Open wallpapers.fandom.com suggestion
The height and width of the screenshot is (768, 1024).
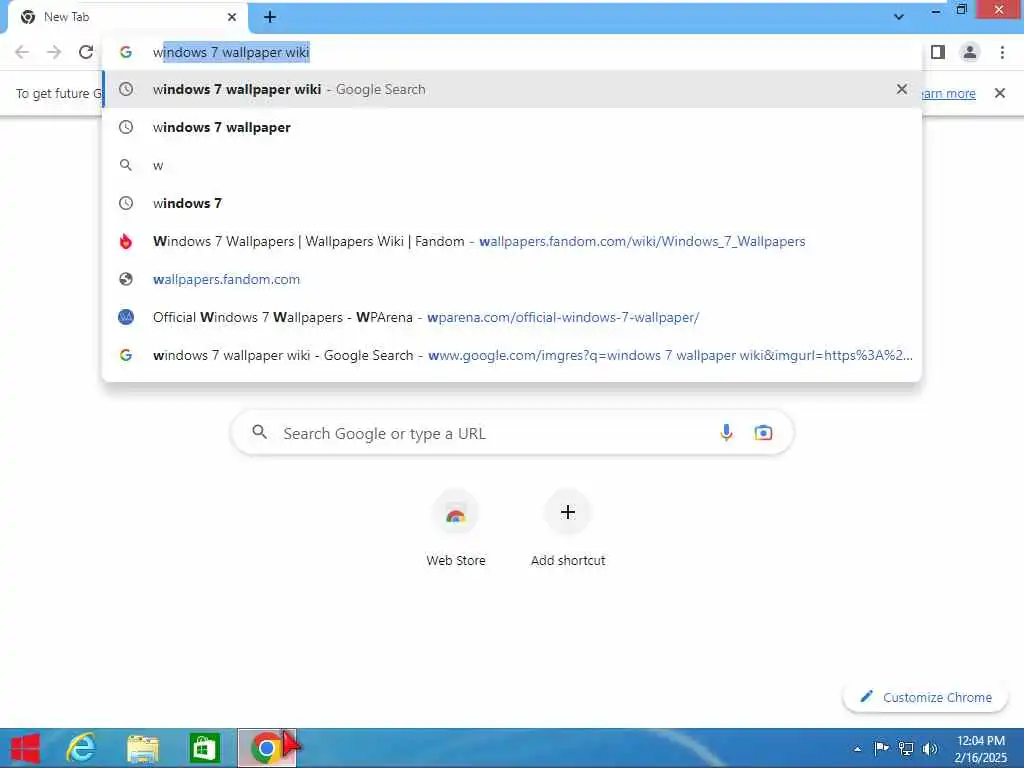(x=512, y=279)
